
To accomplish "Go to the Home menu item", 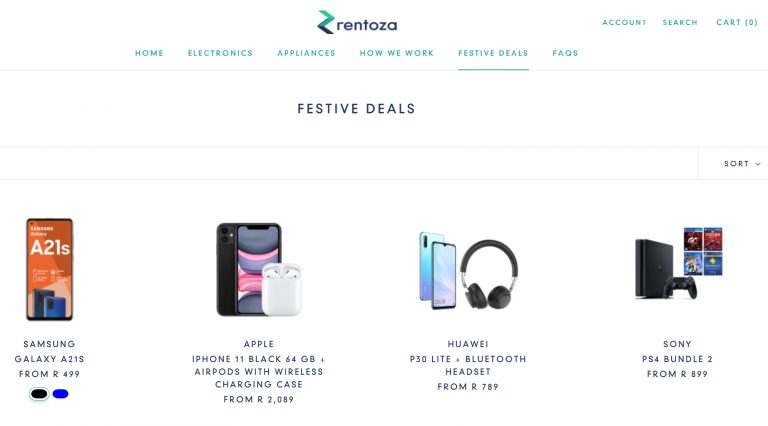I will pos(150,53).
